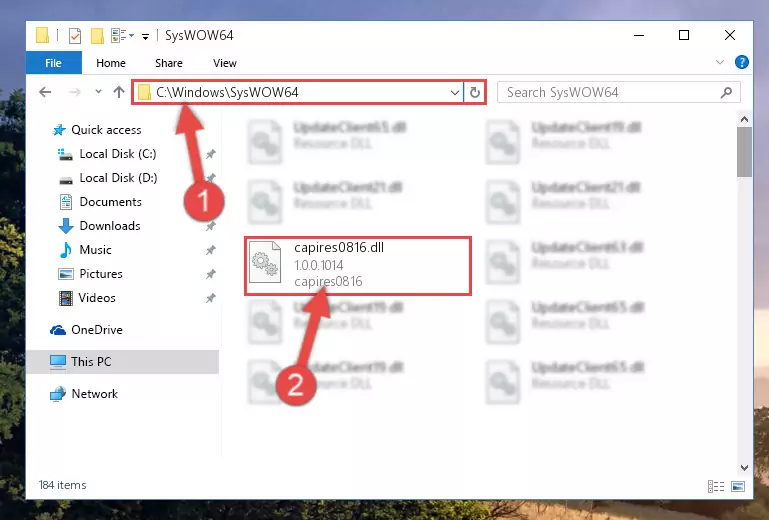Open recent locations dropdown arrow
769x520 pixels.
click(x=98, y=91)
